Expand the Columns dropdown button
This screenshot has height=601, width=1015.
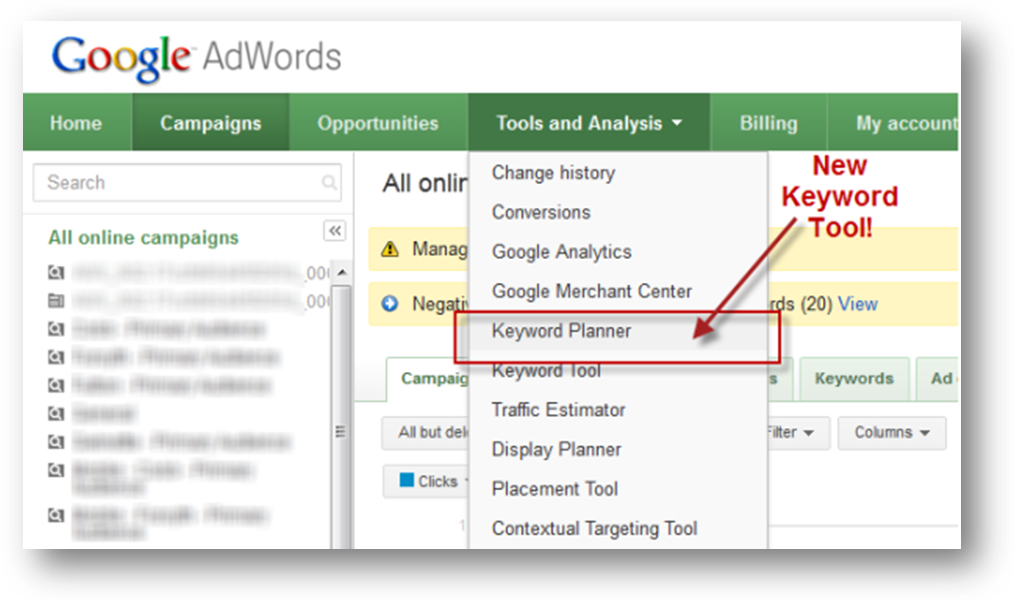[891, 432]
